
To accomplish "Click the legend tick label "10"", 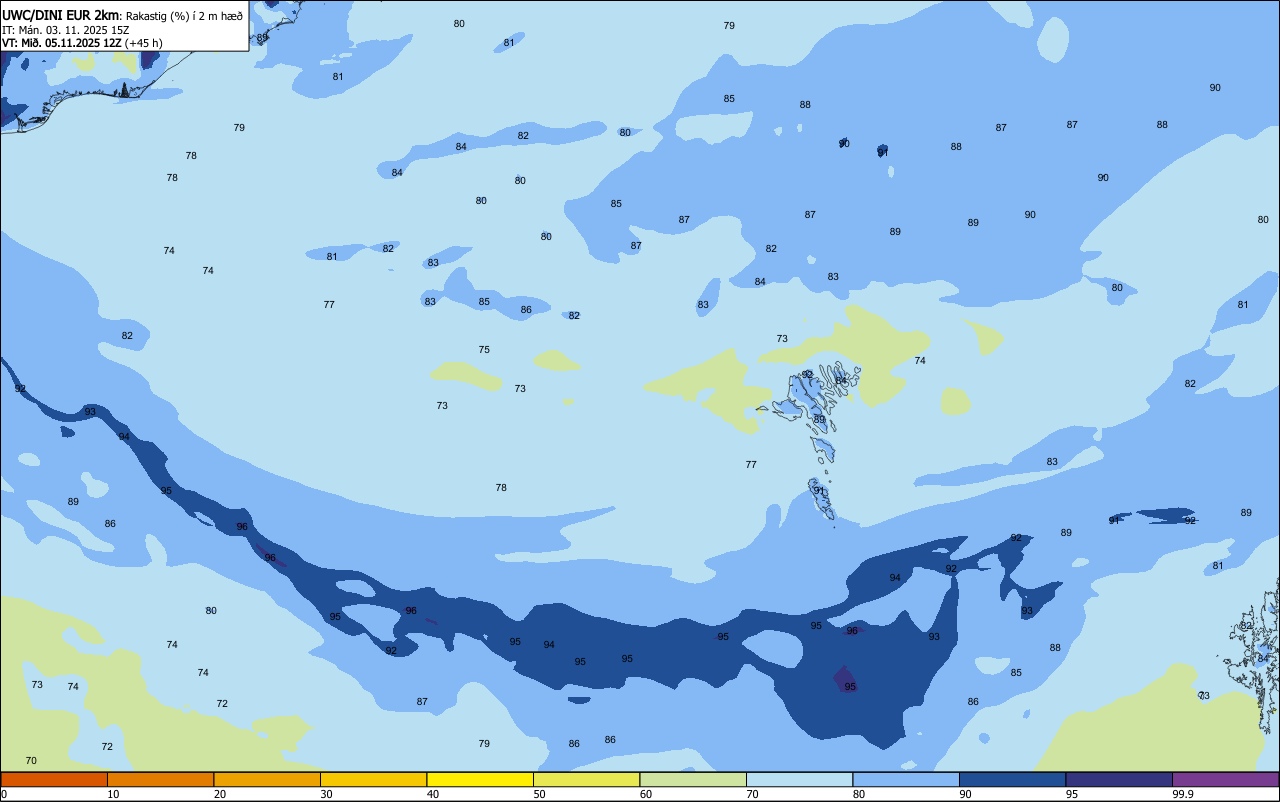I will point(113,794).
